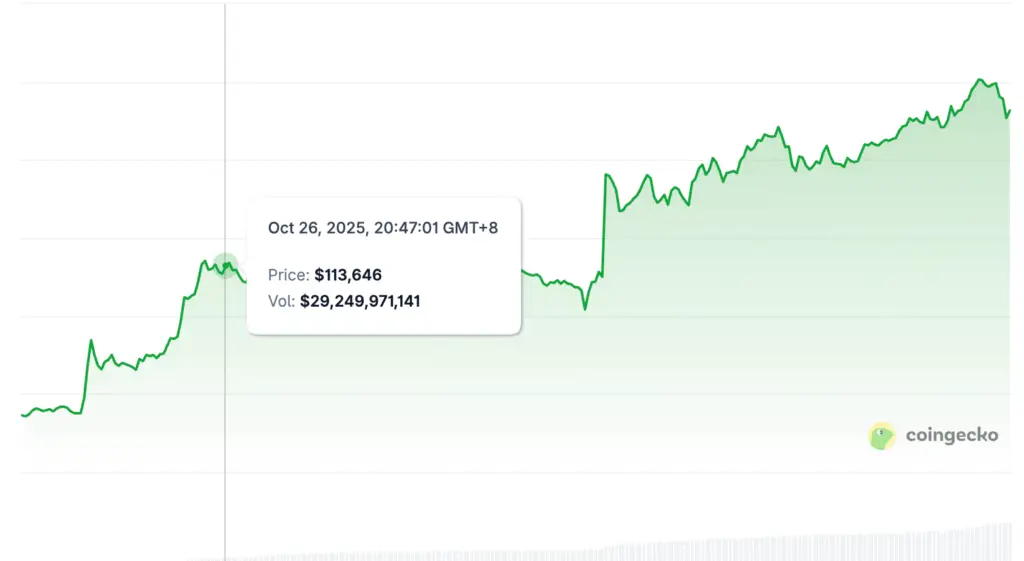Click the "Price:" label in tooltip
Image resolution: width=1024 pixels, height=561 pixels.
pyautogui.click(x=288, y=275)
